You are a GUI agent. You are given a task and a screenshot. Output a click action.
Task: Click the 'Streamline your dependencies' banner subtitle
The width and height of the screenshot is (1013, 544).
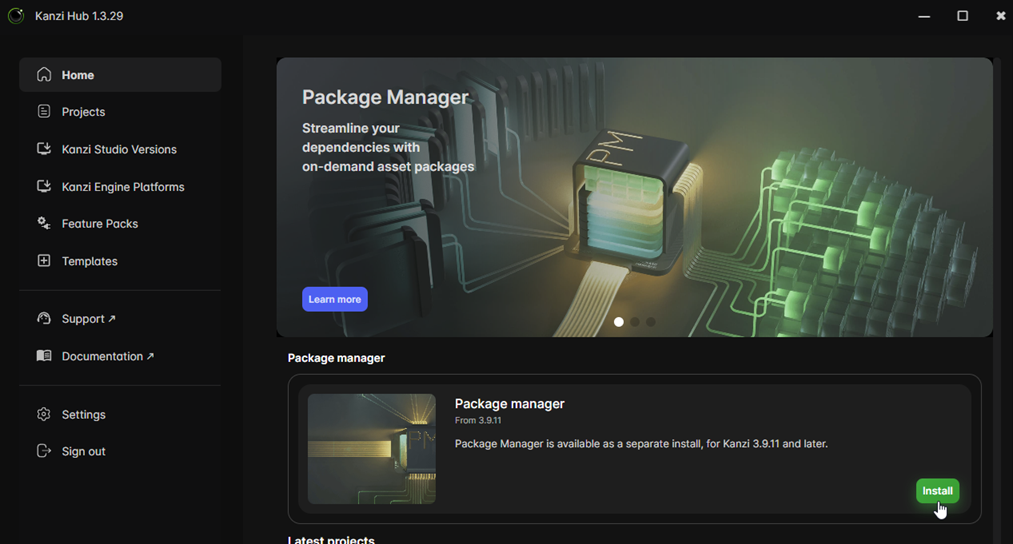(388, 147)
